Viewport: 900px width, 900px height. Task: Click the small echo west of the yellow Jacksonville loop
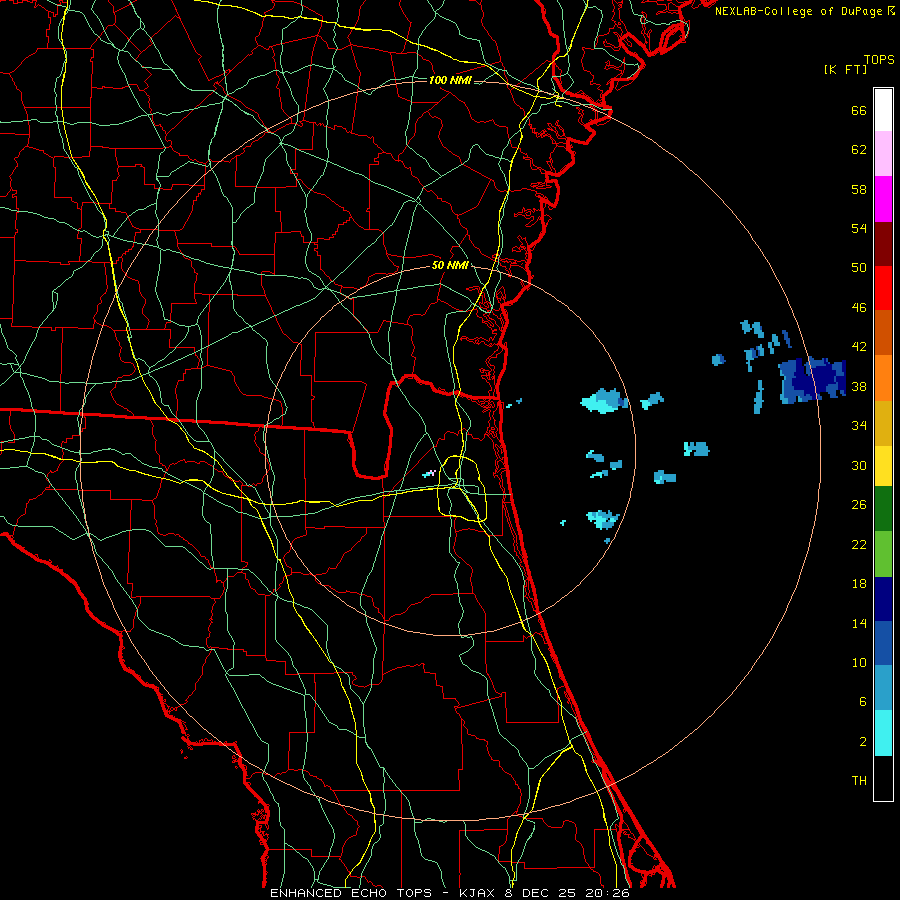[429, 474]
